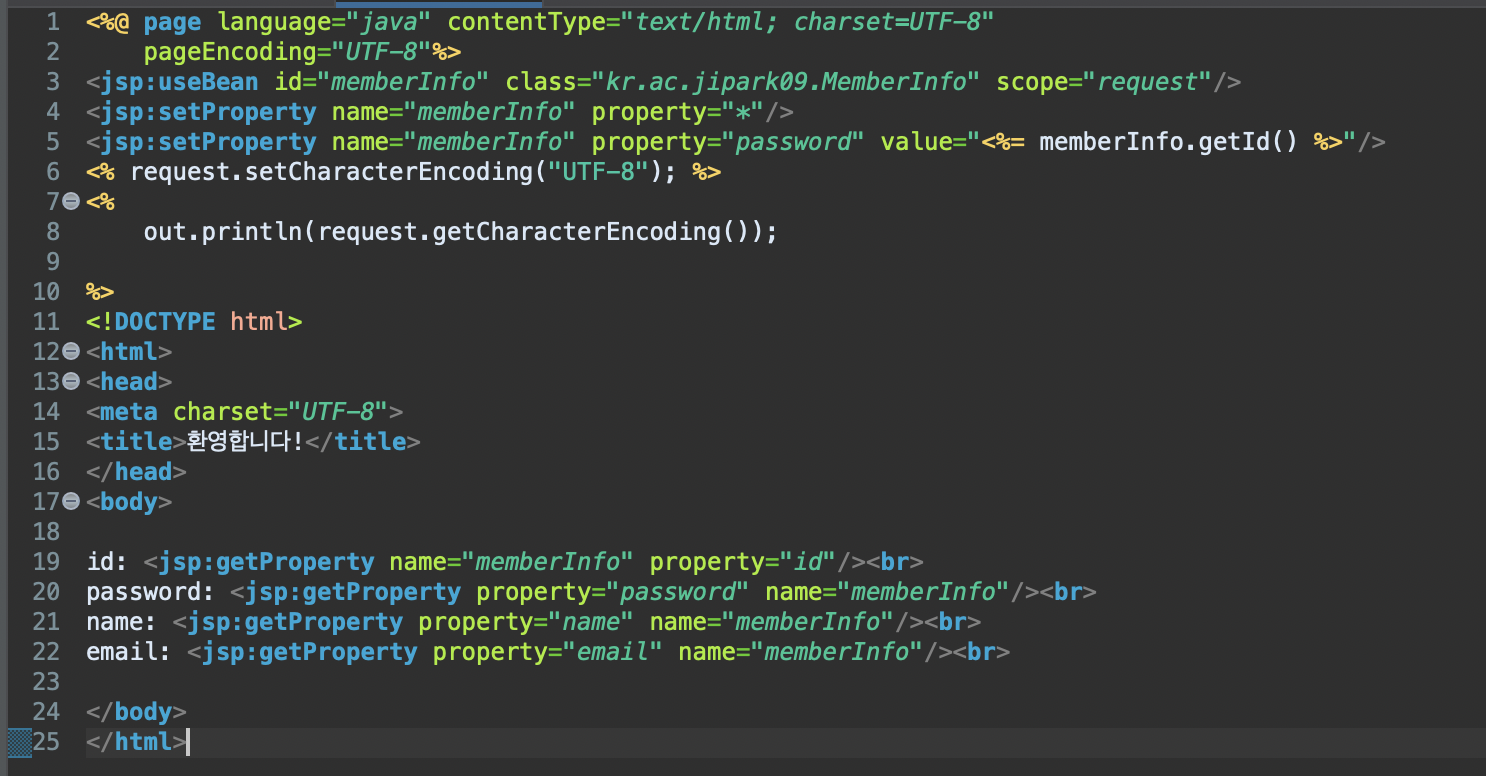Click line number 1 in the gutter

click(x=53, y=21)
